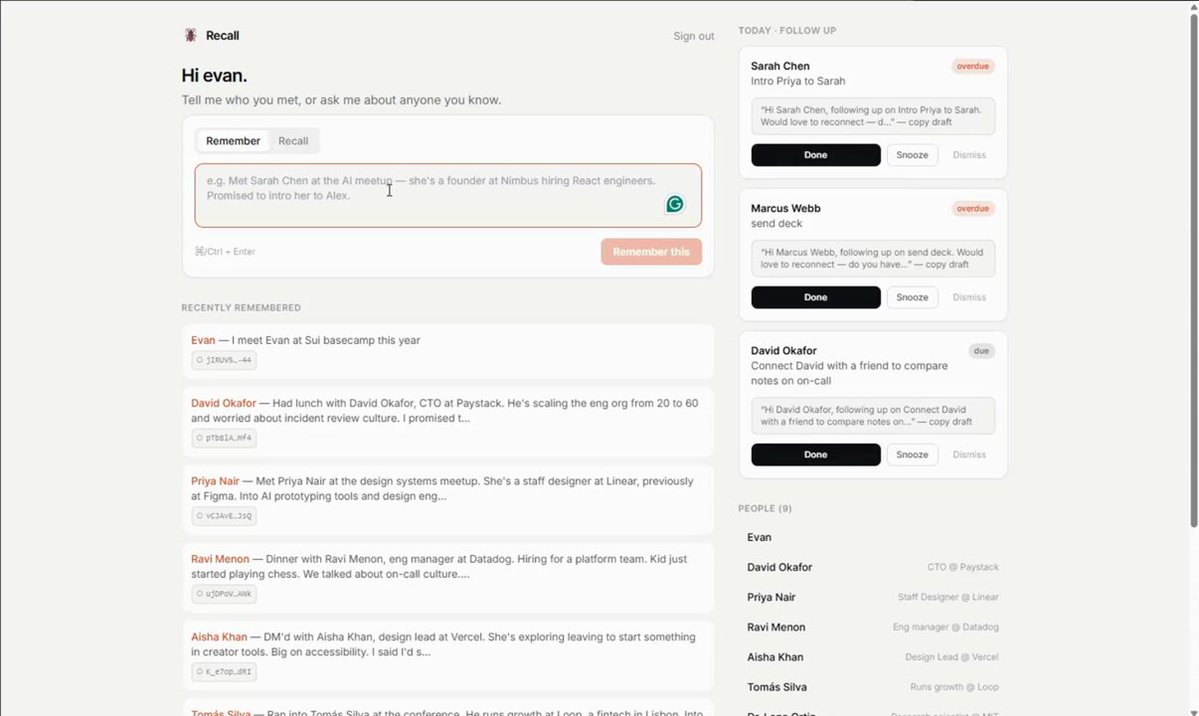1199x716 pixels.
Task: Click the "PEOPLE (9)" section heading
Action: coord(765,508)
